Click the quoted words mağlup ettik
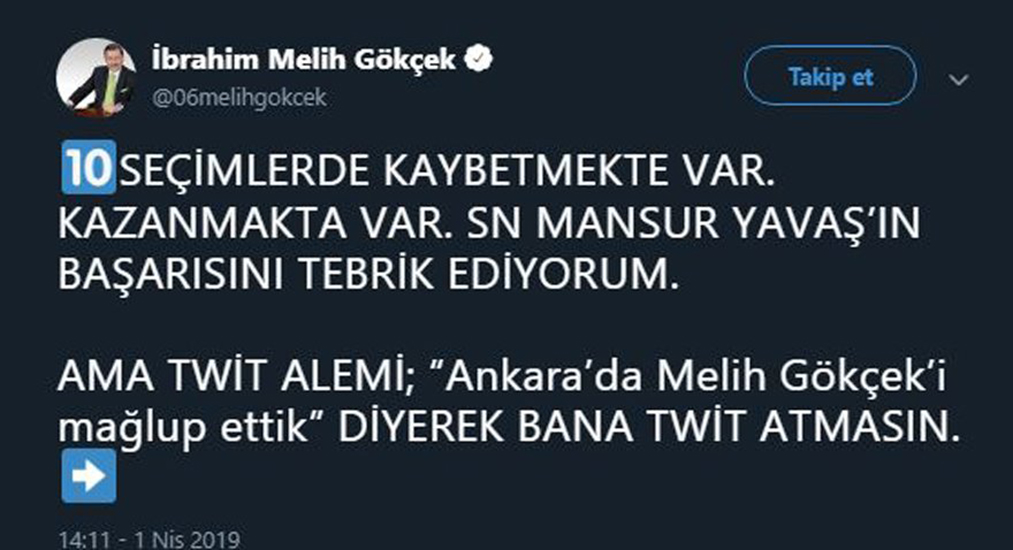This screenshot has width=1013, height=550. (188, 429)
